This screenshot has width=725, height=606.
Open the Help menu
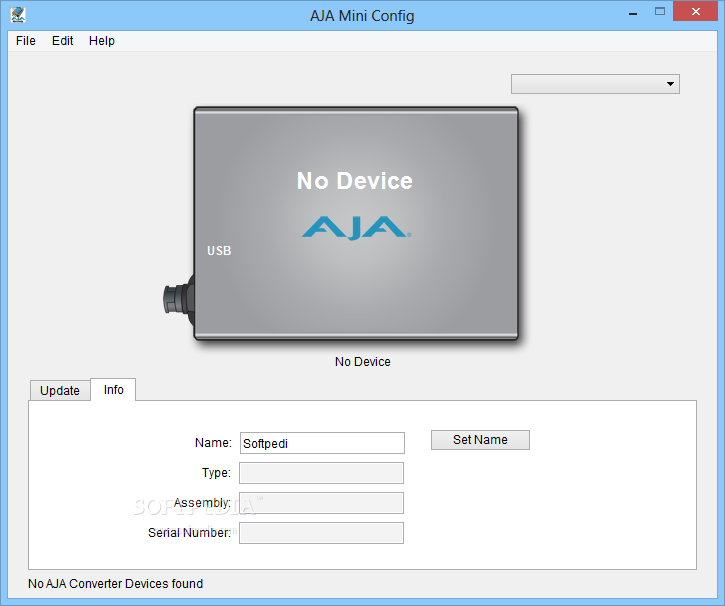[102, 41]
